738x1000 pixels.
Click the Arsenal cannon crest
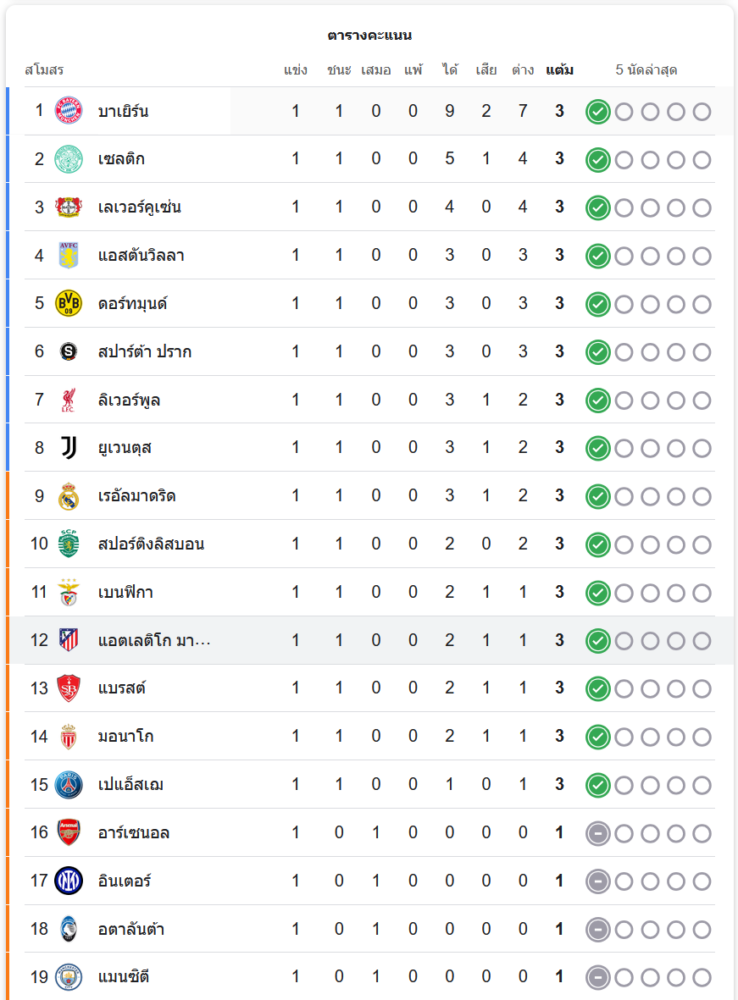pos(68,832)
